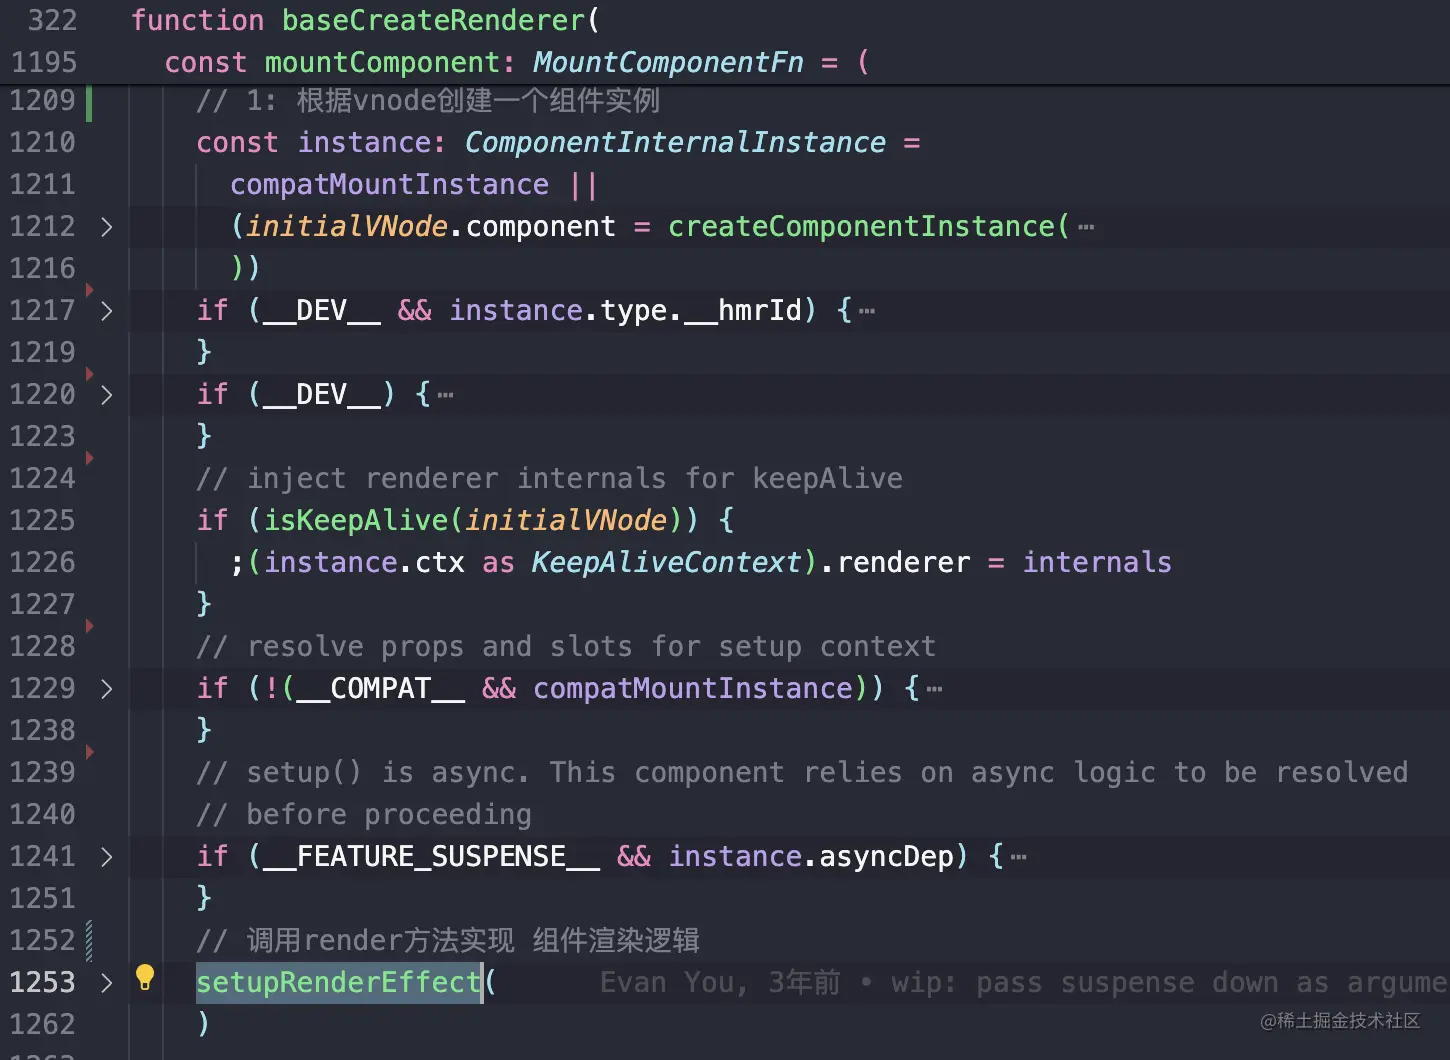
Task: Click the highlighted setupRenderEffect identifier
Action: coord(339,983)
